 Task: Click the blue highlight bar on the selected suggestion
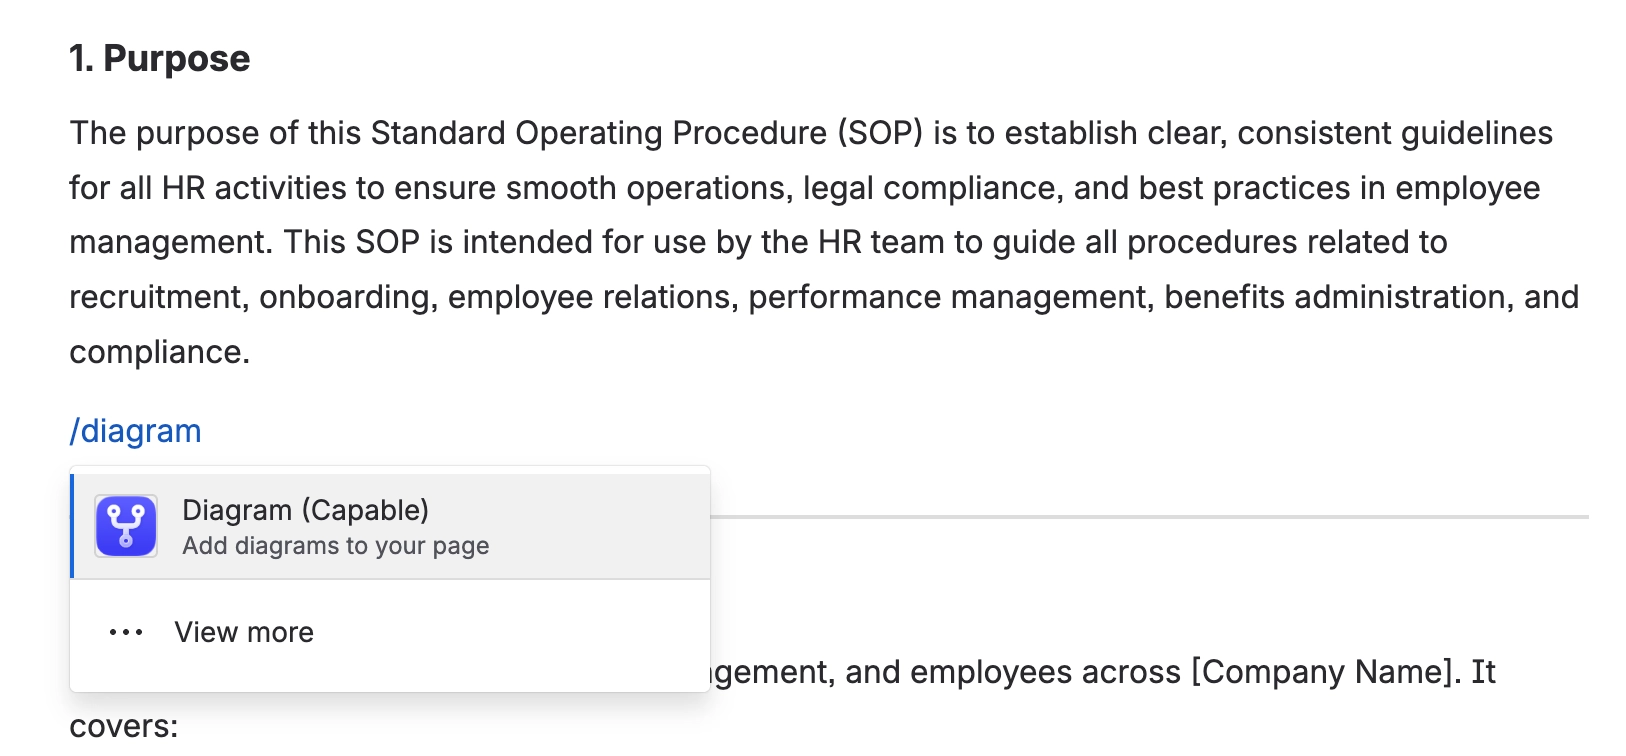pyautogui.click(x=71, y=525)
